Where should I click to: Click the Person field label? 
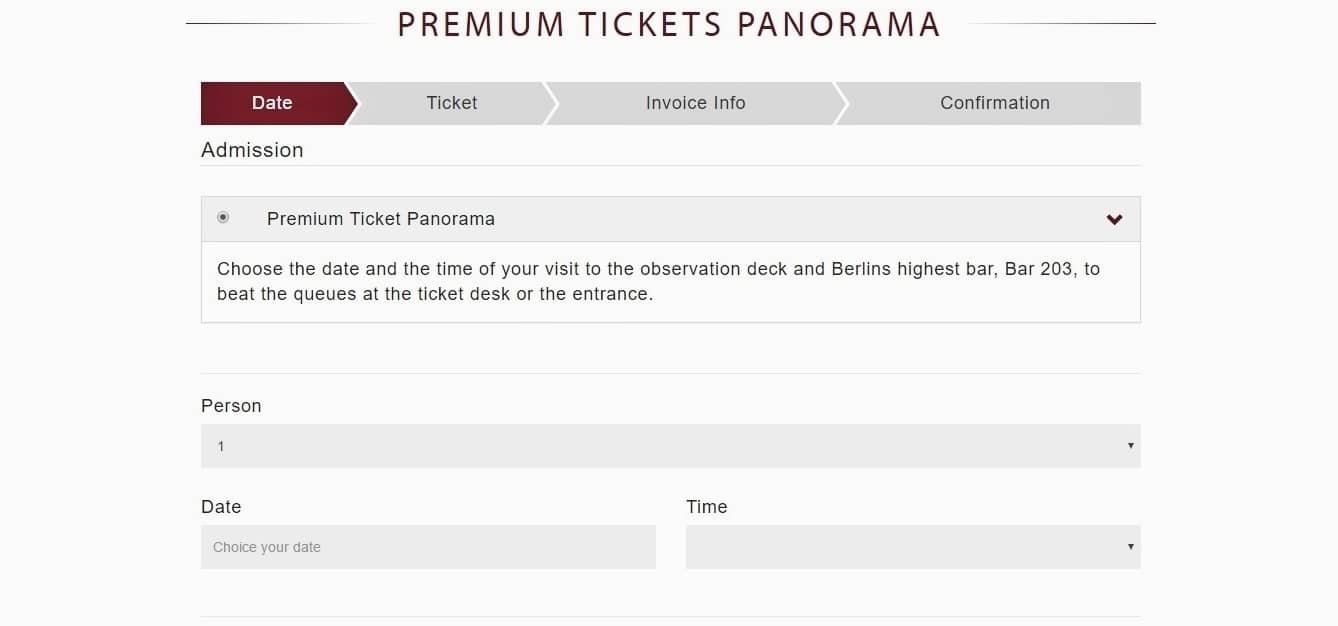pyautogui.click(x=231, y=406)
